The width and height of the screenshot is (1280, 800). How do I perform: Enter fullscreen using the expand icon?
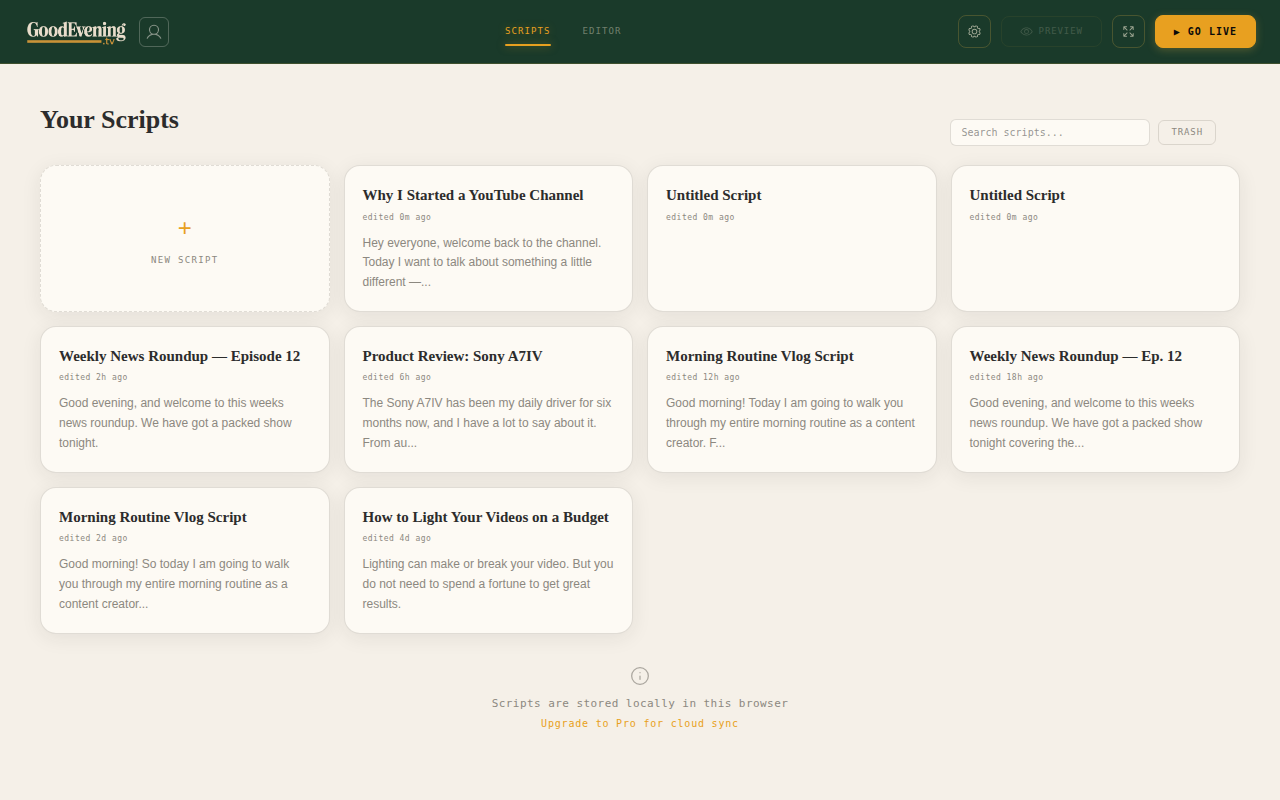click(1128, 31)
